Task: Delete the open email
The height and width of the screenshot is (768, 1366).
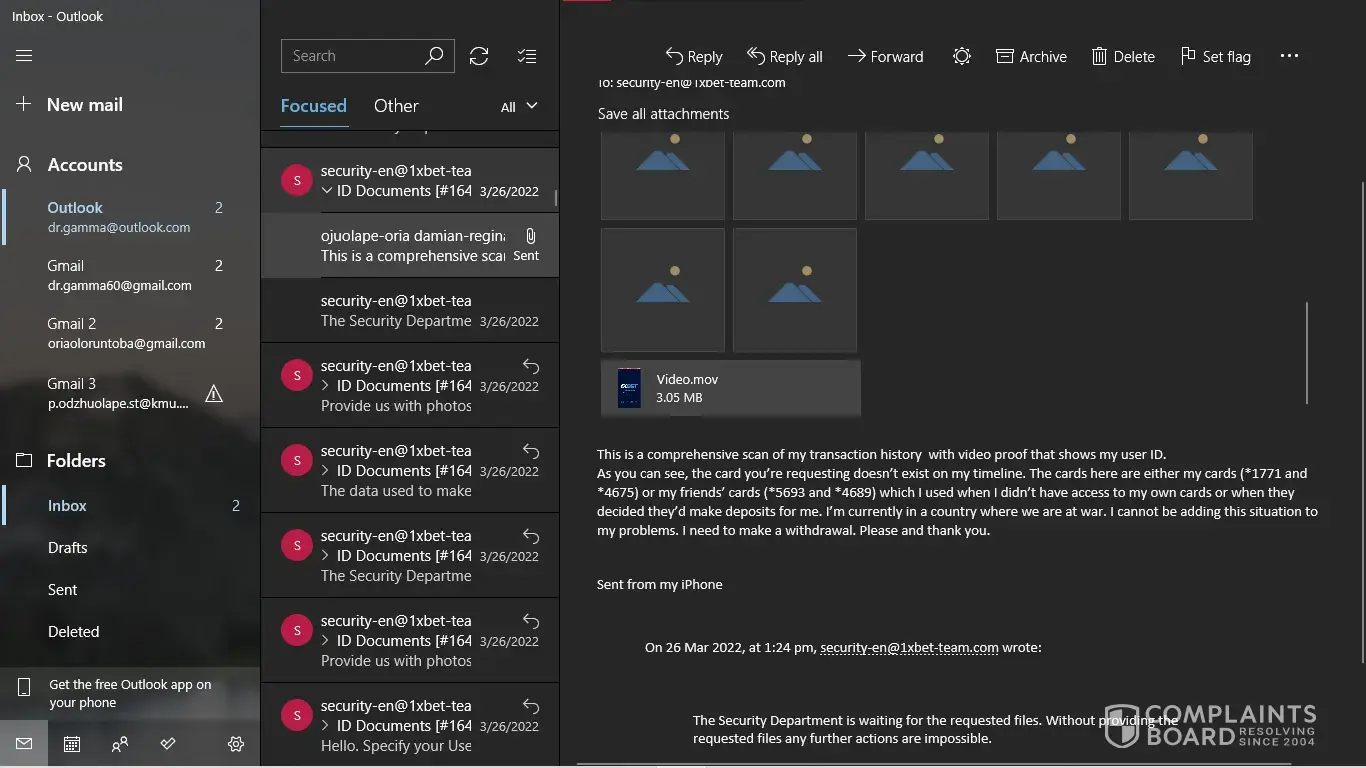Action: tap(1122, 57)
